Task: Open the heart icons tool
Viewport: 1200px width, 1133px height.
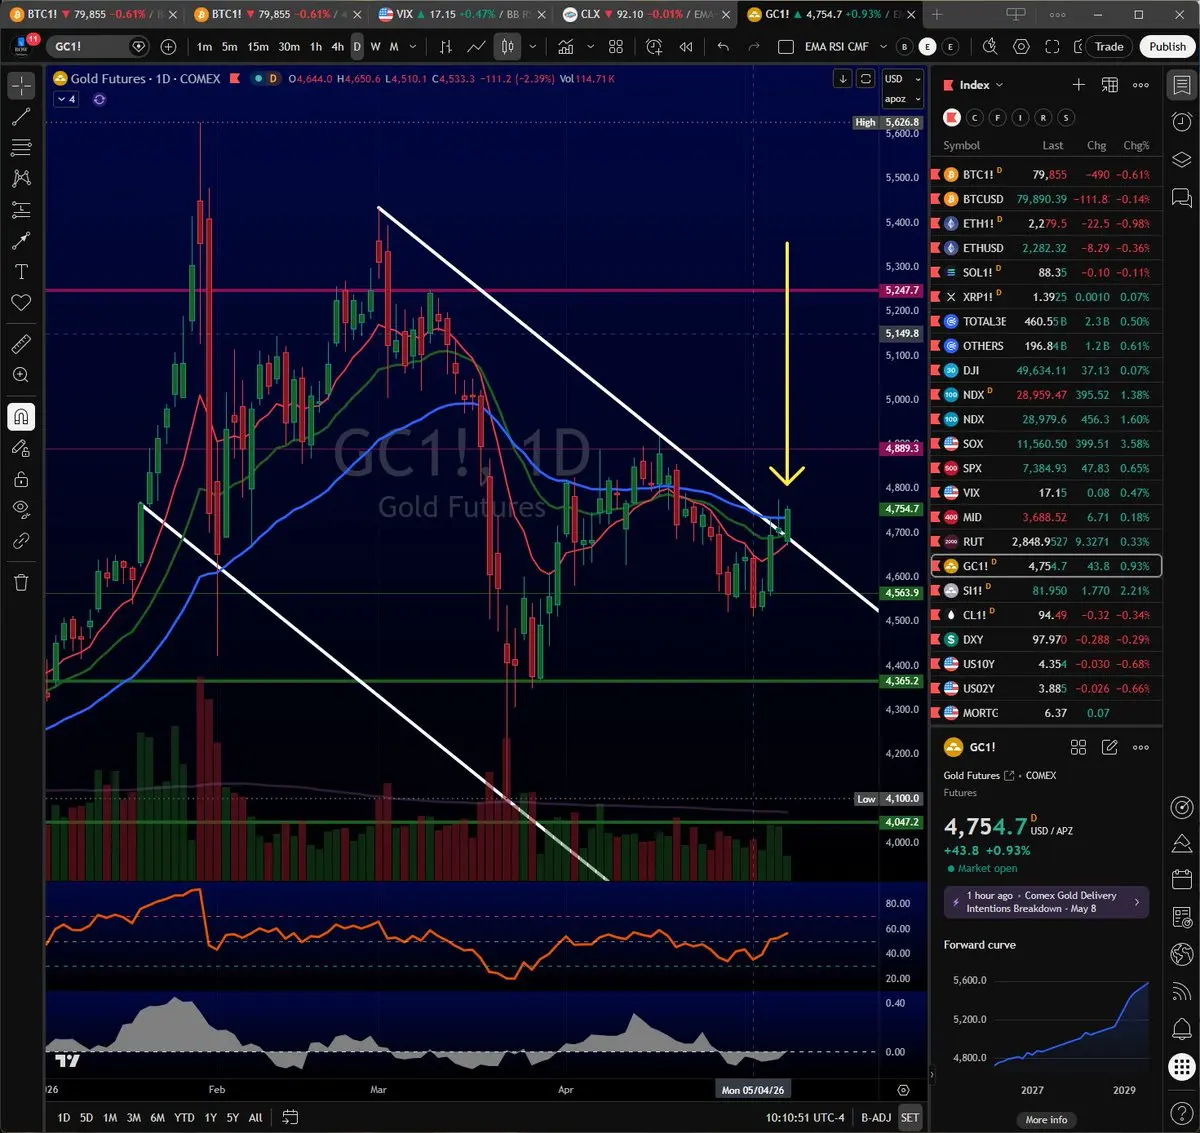Action: (x=21, y=303)
